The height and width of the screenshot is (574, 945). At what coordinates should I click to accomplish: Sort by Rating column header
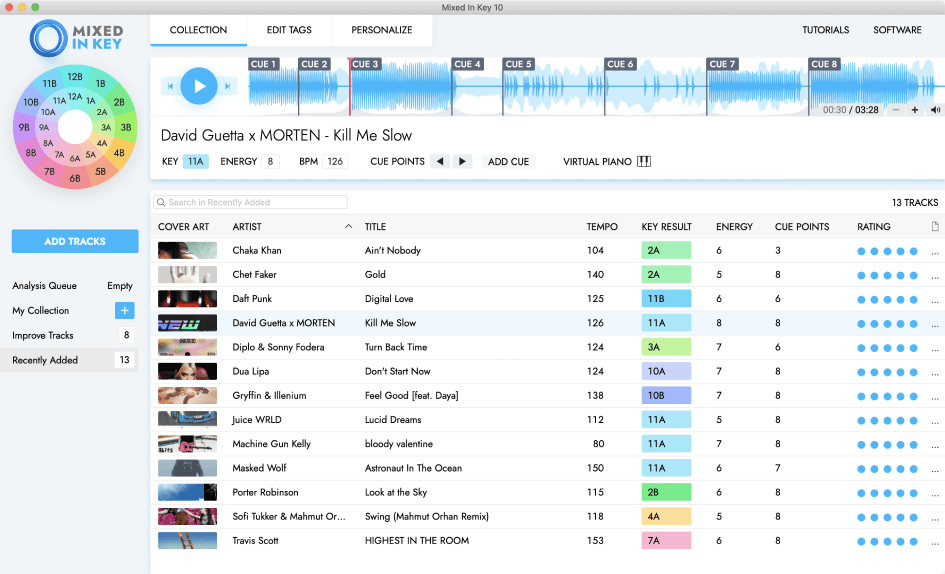pyautogui.click(x=874, y=227)
